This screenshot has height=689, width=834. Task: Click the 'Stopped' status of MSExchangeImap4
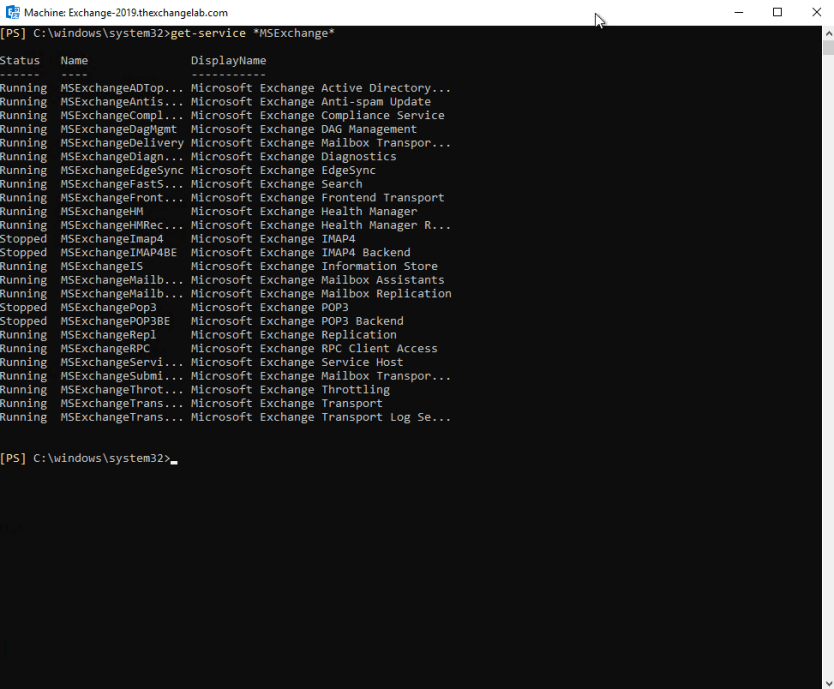click(23, 239)
